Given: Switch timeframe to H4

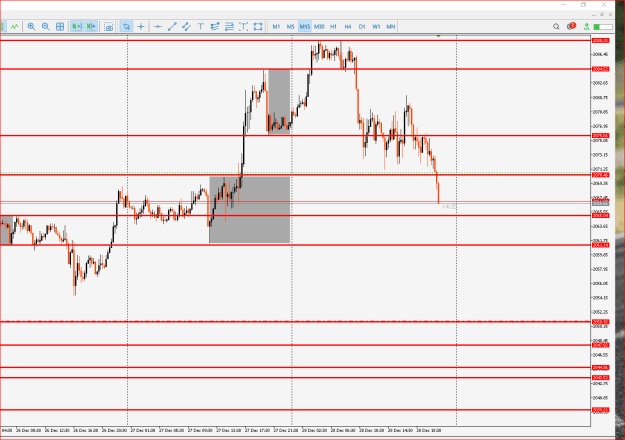Looking at the screenshot, I should pyautogui.click(x=348, y=27).
